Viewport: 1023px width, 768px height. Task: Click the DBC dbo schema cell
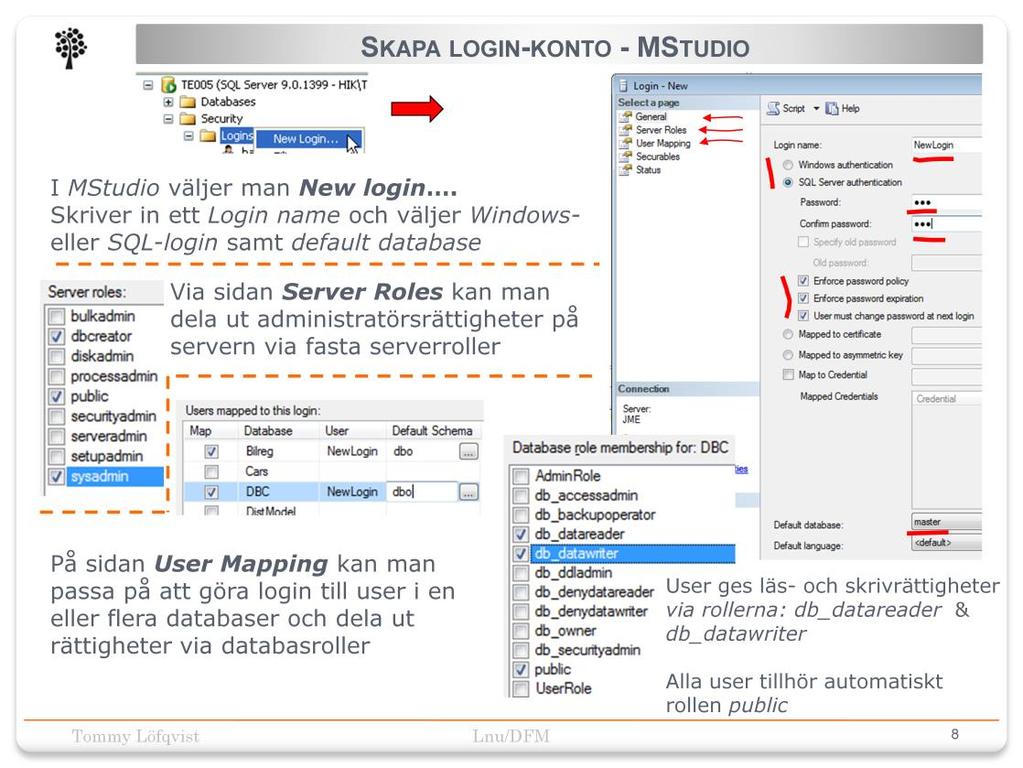pyautogui.click(x=422, y=492)
